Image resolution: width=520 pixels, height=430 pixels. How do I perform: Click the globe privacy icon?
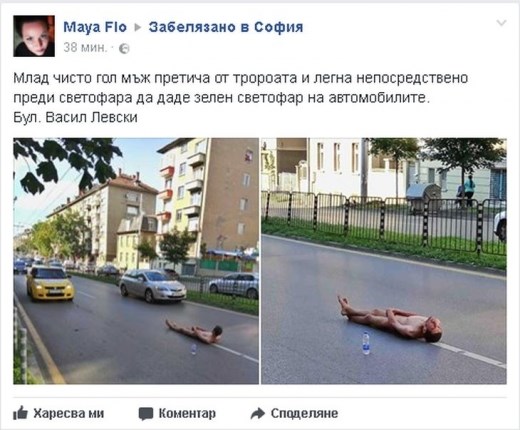pyautogui.click(x=124, y=49)
